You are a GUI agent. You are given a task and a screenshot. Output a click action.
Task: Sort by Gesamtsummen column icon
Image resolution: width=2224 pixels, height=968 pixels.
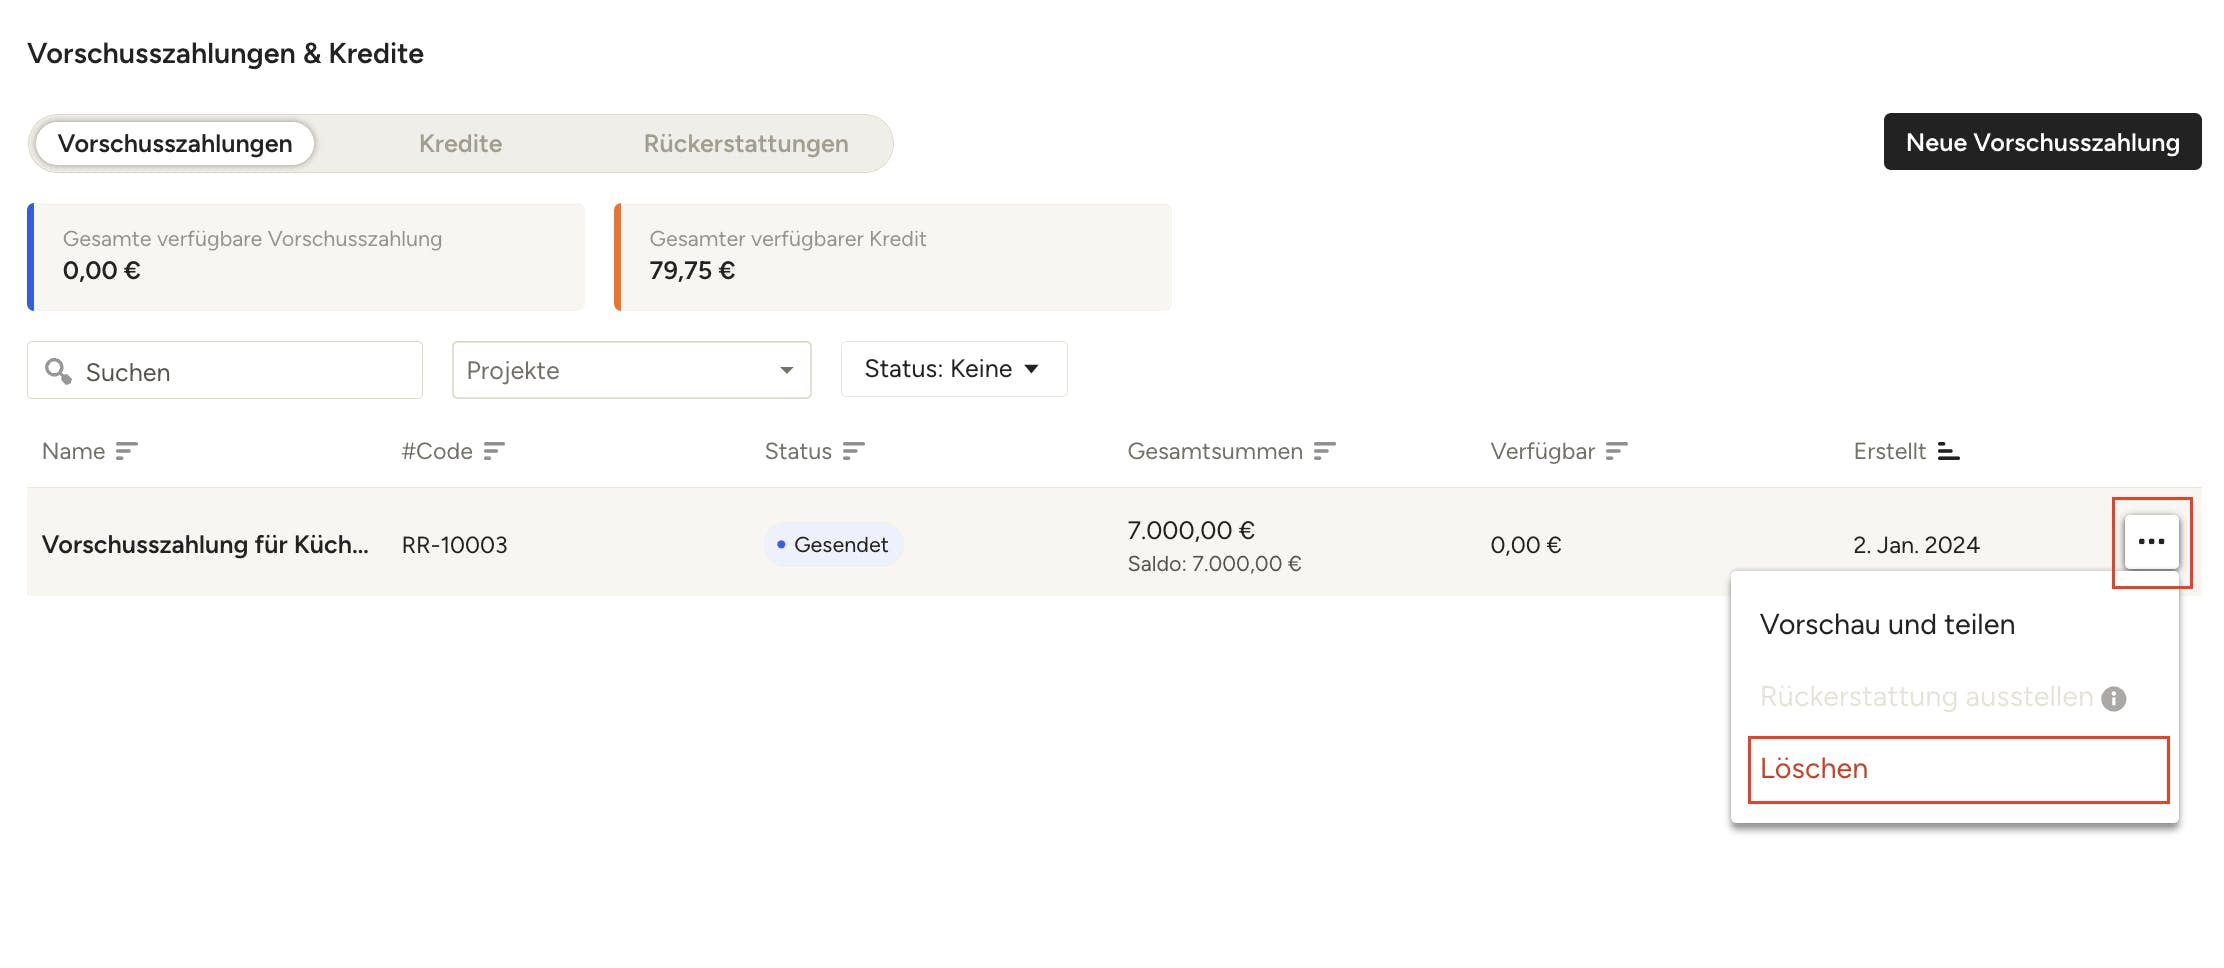[1324, 452]
